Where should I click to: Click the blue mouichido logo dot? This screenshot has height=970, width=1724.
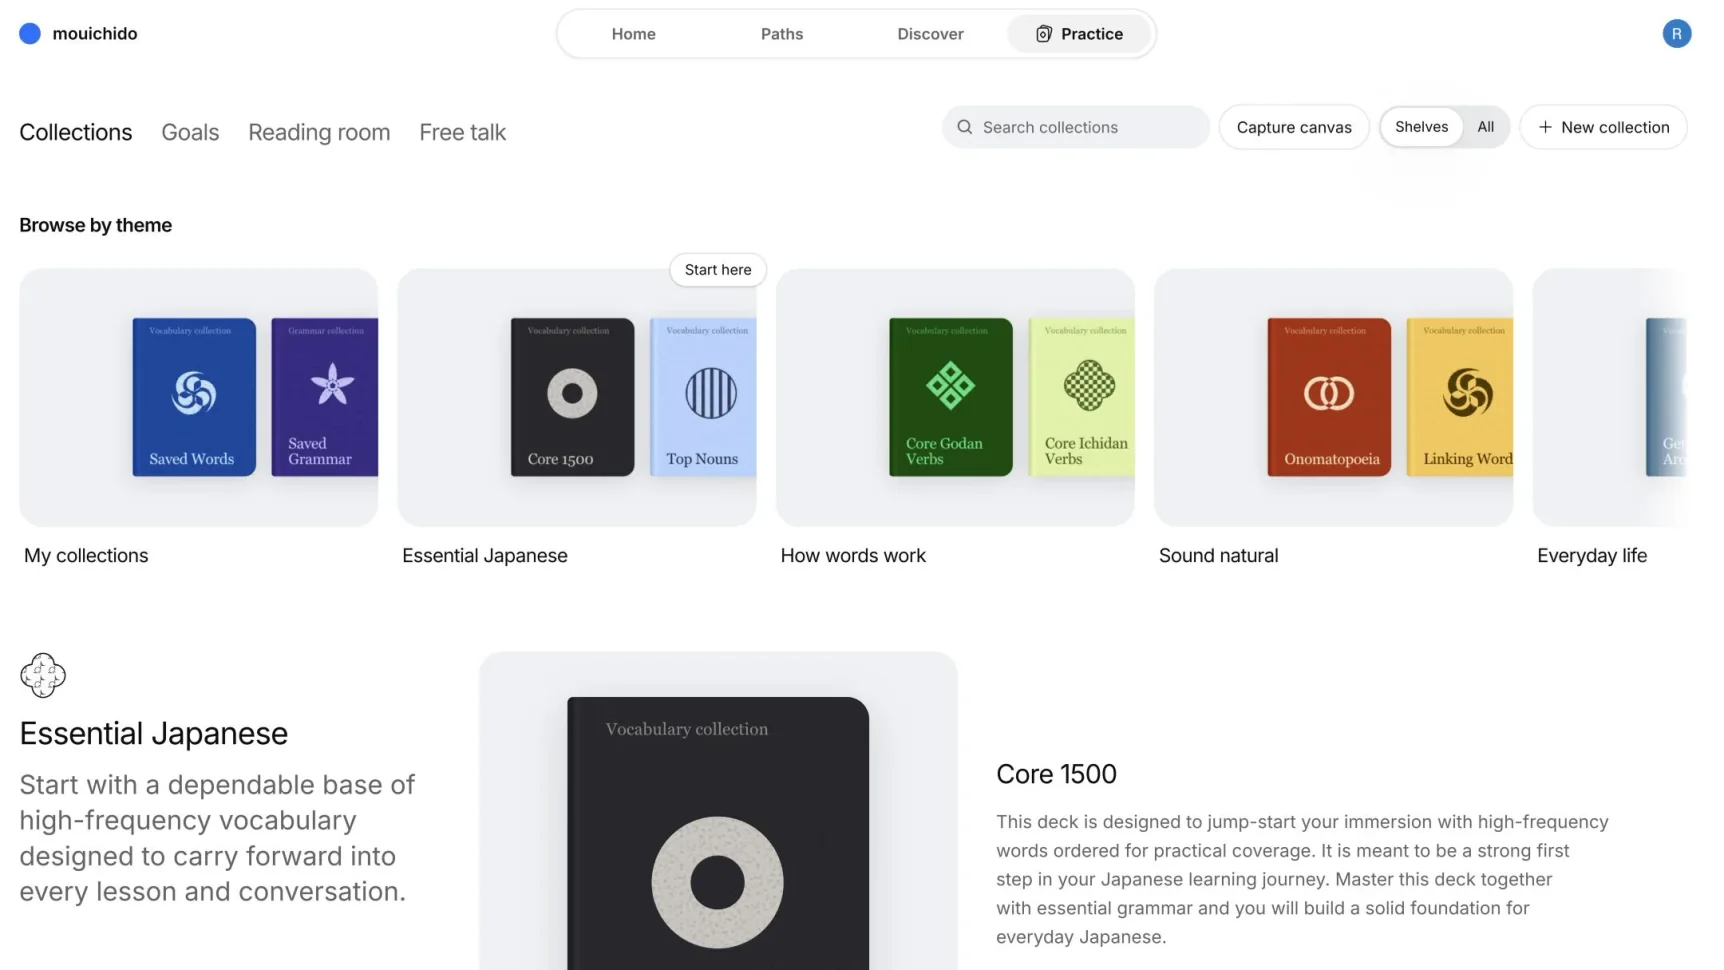30,34
